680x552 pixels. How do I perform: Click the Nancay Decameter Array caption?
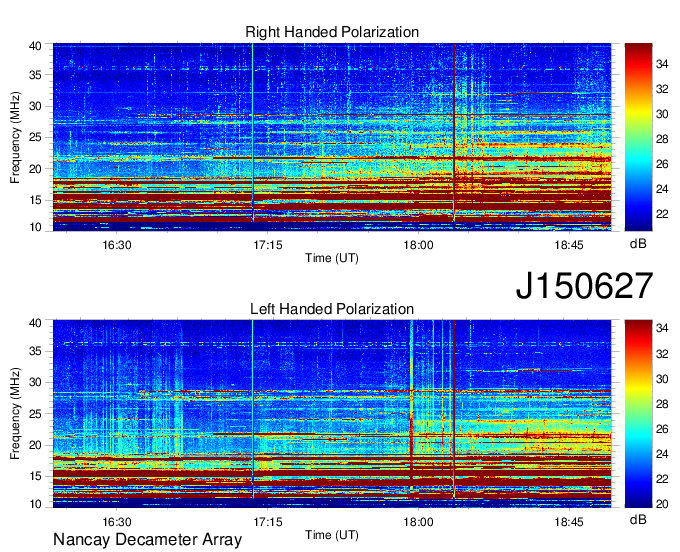coord(147,540)
